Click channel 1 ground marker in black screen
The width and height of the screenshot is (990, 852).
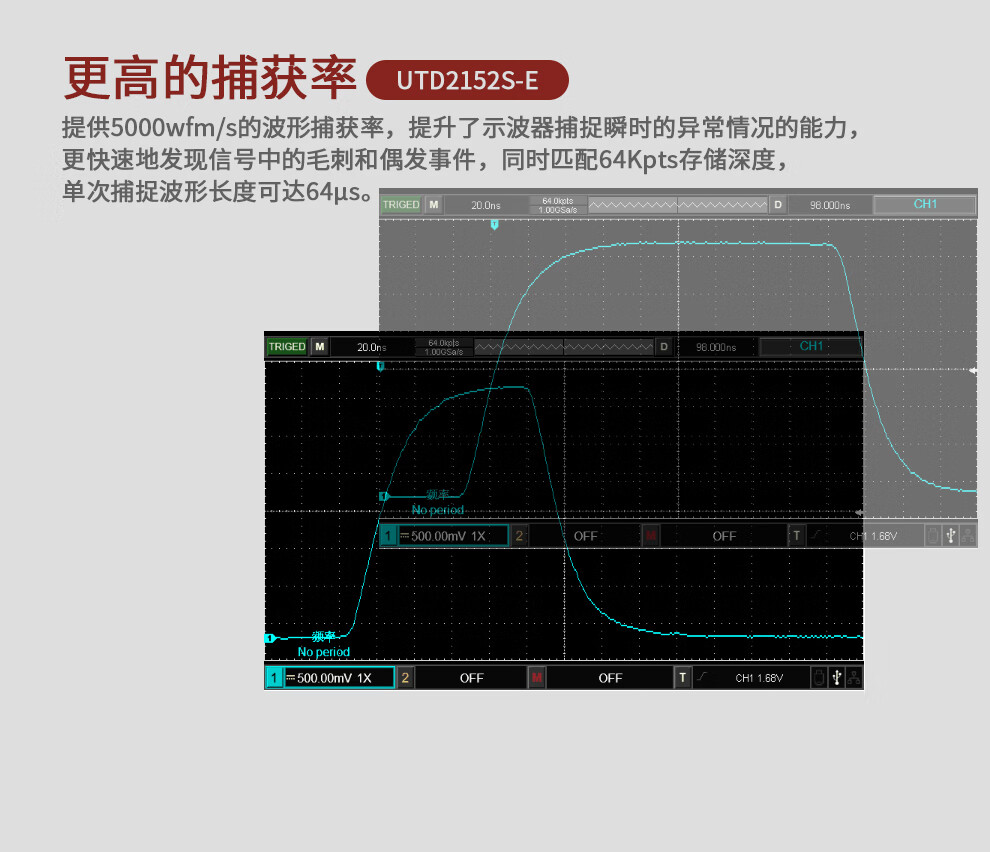tap(270, 638)
